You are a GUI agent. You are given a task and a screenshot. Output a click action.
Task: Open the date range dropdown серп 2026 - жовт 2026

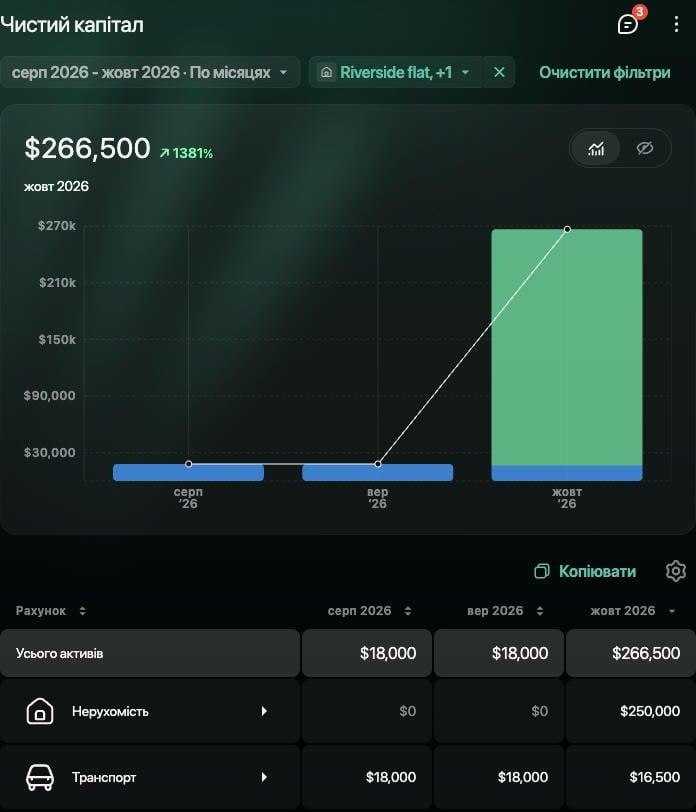coord(150,72)
